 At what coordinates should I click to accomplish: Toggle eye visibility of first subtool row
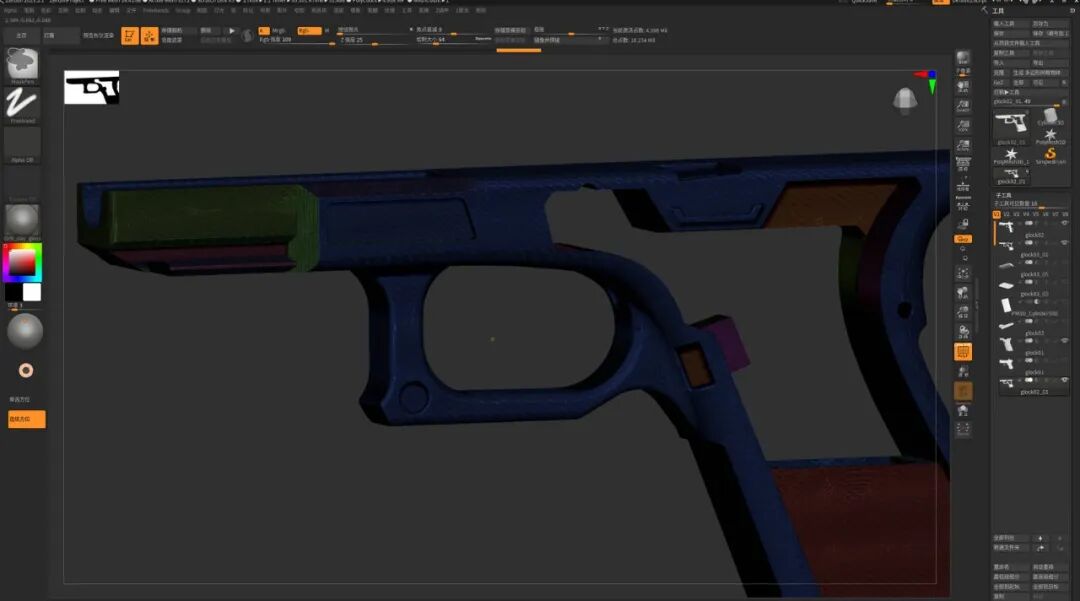click(1065, 223)
